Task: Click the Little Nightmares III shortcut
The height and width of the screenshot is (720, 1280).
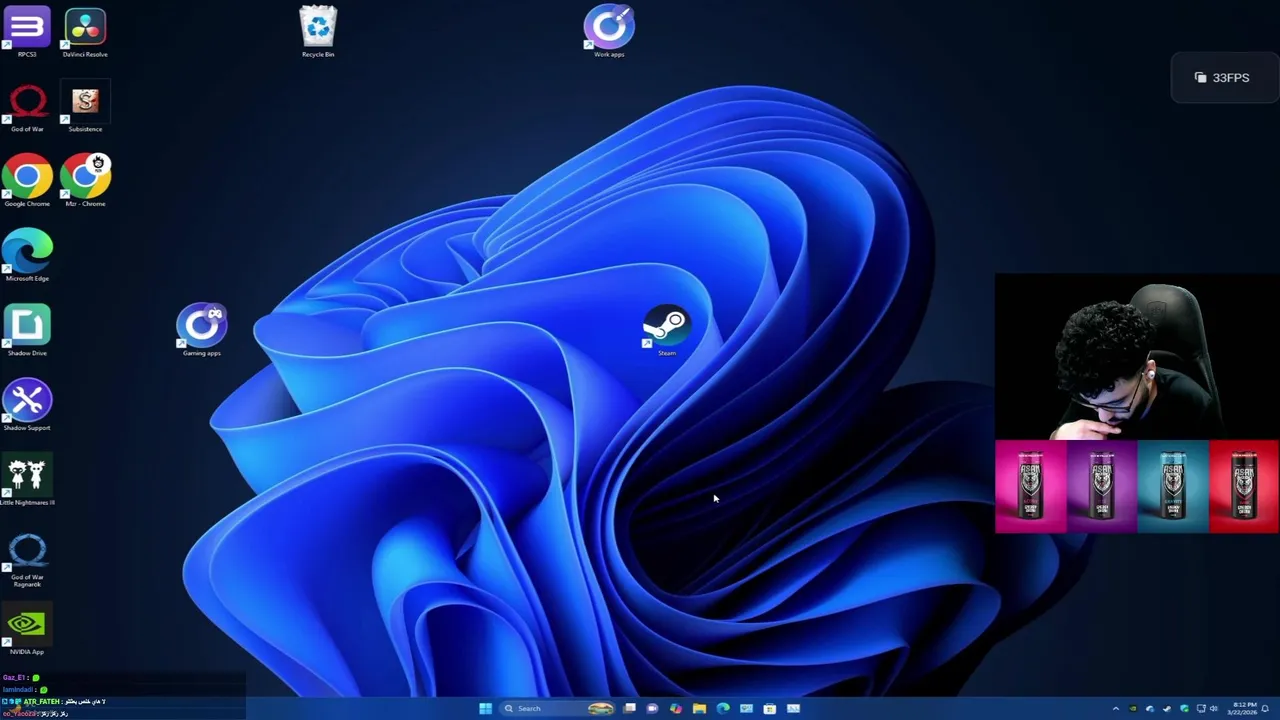Action: pos(27,480)
